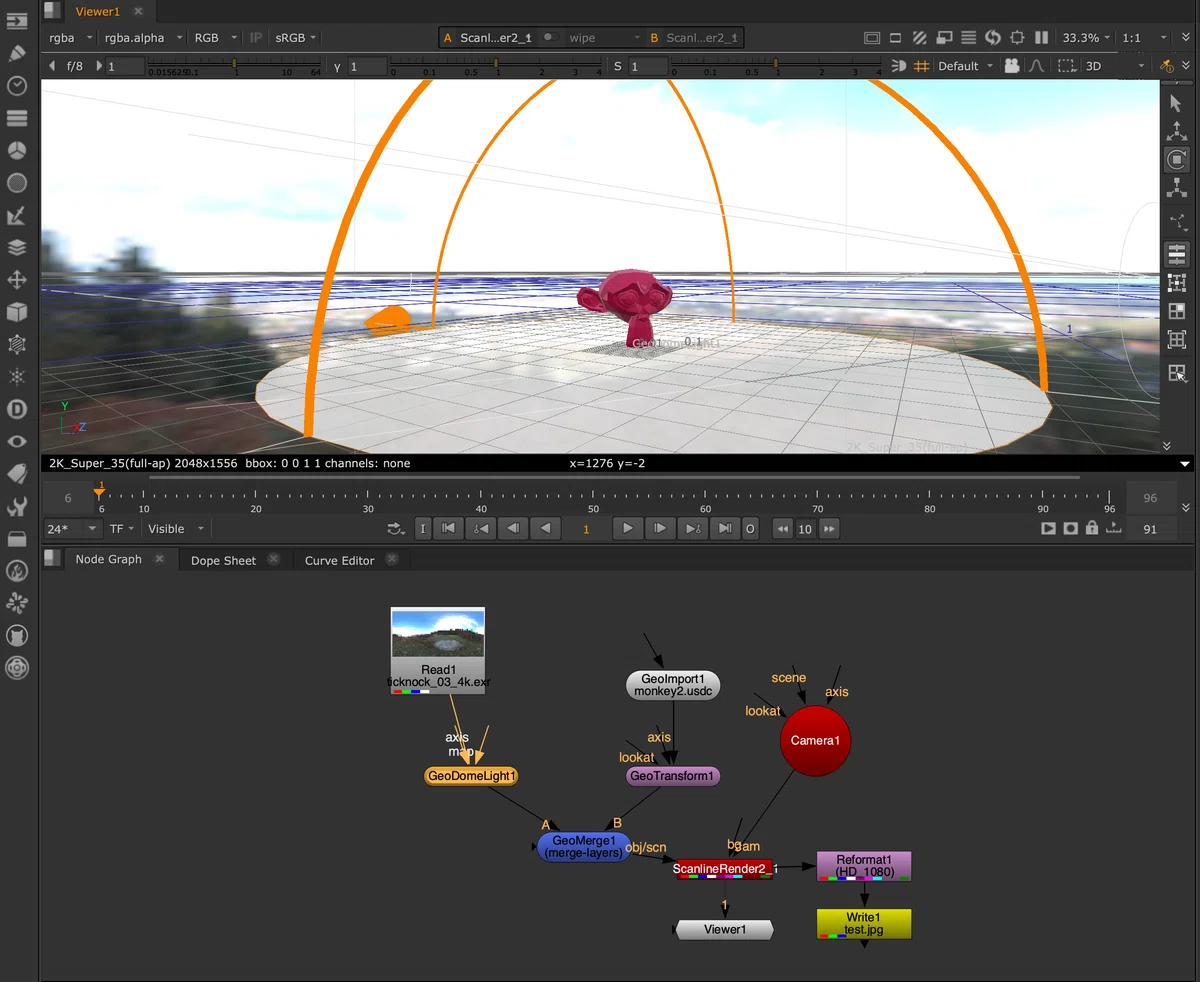Viewport: 1200px width, 982px height.
Task: Click the 3D camera lock icon
Action: coord(1012,66)
